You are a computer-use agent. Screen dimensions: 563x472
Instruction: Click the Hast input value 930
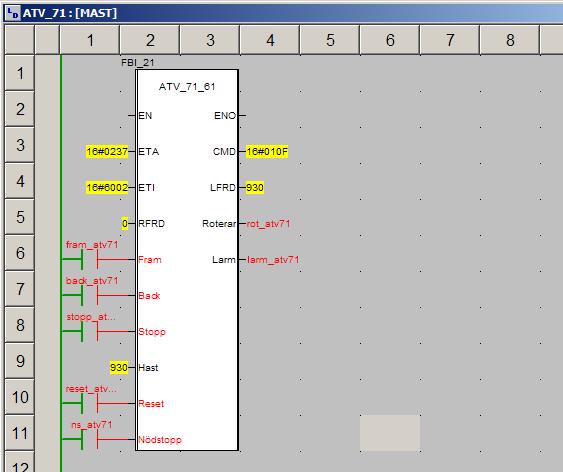(119, 368)
